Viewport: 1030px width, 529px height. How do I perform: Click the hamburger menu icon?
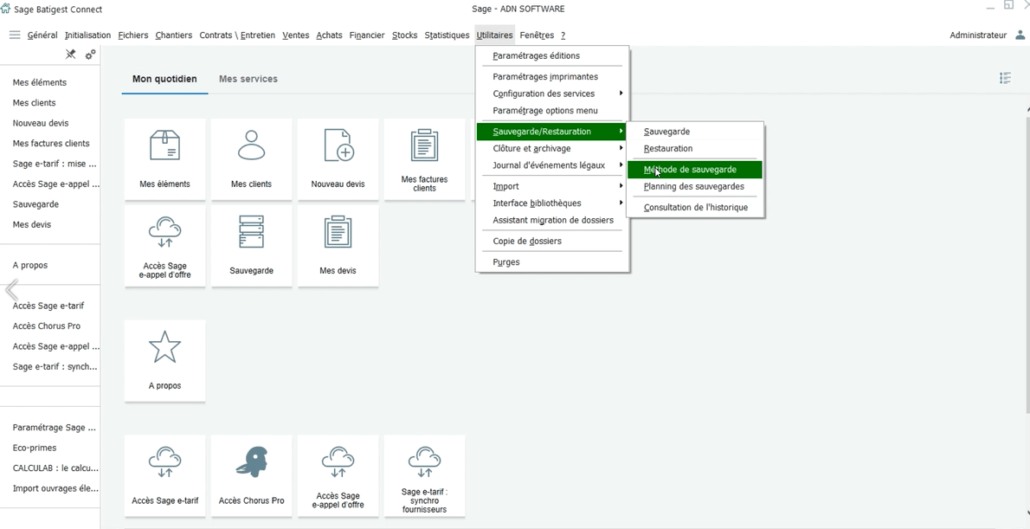pyautogui.click(x=15, y=35)
